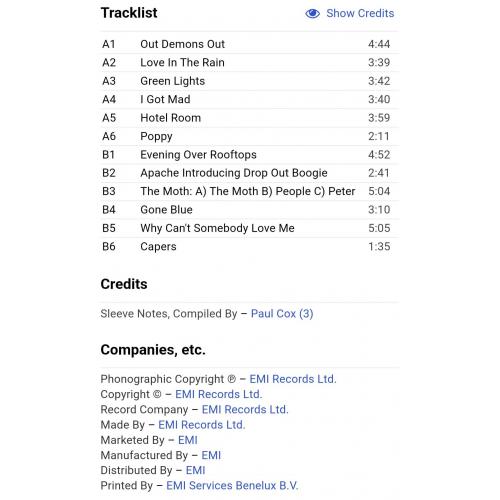
Task: Open EMI Records Ltd. under Record Company
Action: (245, 410)
